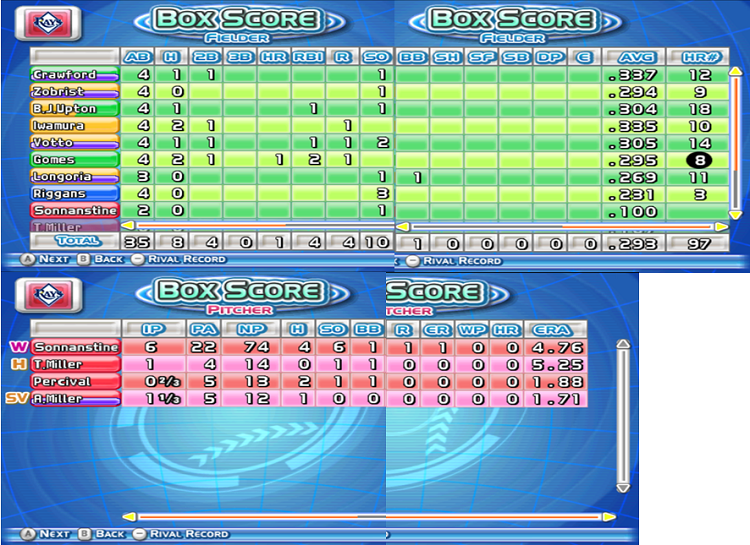Click left yellow arrow of pitcher horizontal scrollbar

(x=129, y=517)
